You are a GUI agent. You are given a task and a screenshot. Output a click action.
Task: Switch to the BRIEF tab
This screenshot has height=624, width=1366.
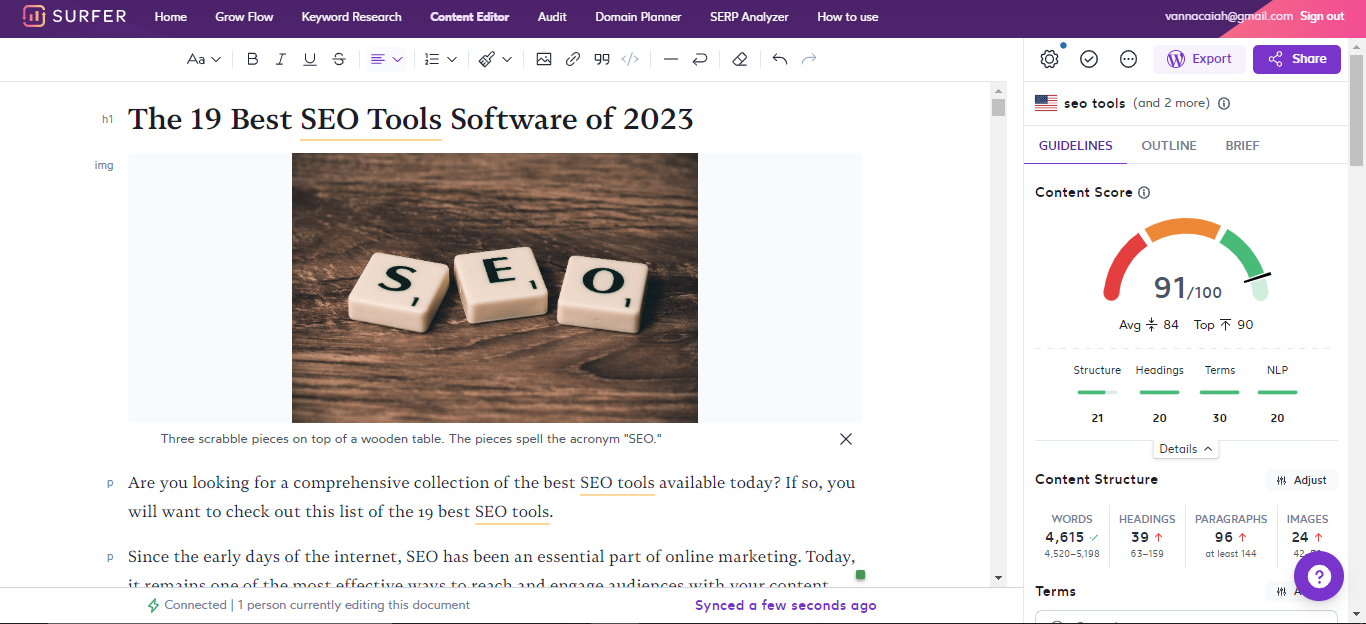pos(1242,146)
